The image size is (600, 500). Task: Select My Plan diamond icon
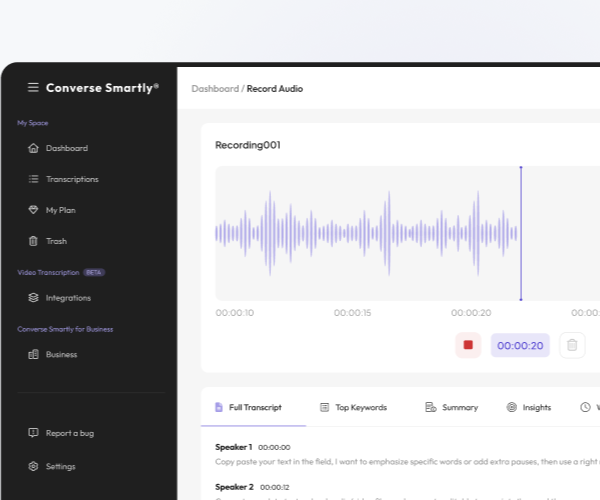[x=33, y=210]
